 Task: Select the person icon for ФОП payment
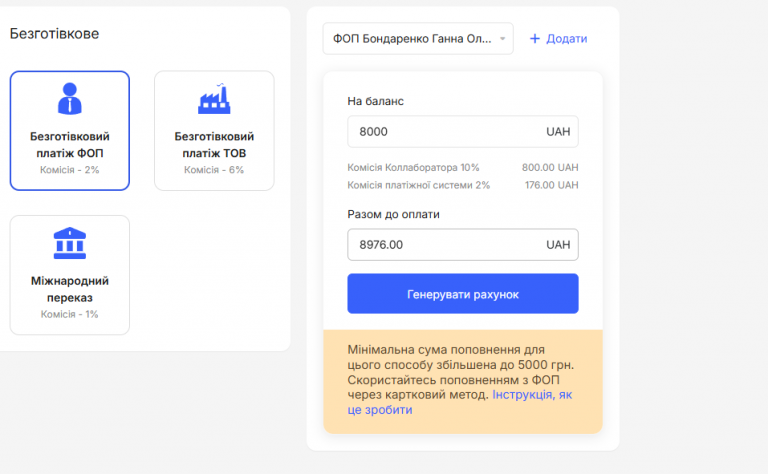click(x=70, y=98)
